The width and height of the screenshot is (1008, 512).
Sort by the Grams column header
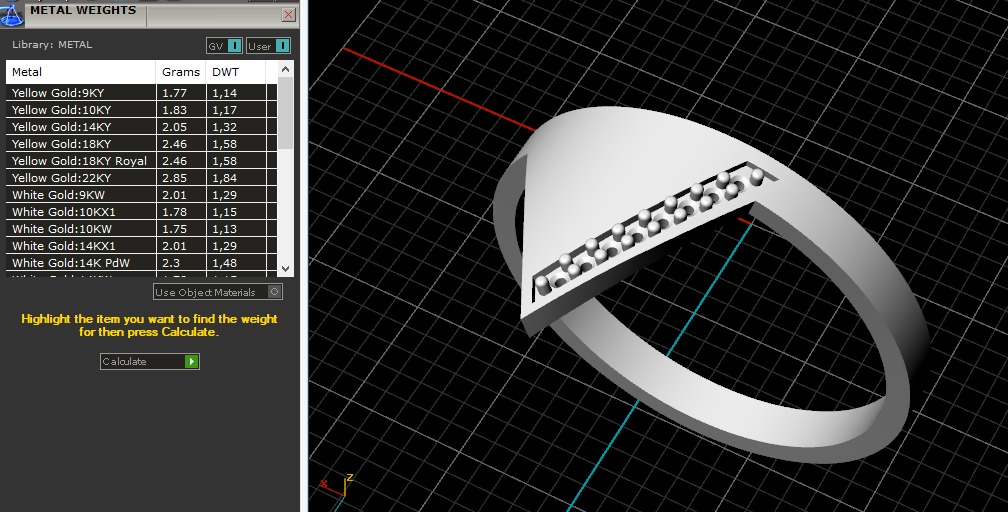coord(181,72)
